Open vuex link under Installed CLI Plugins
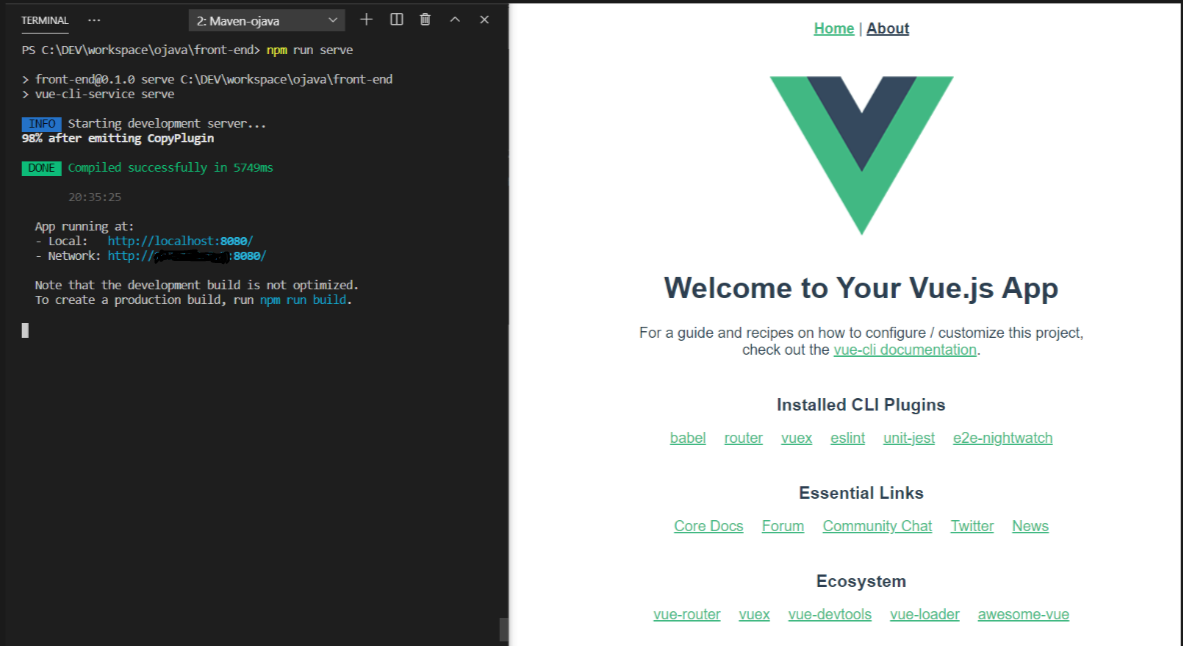This screenshot has width=1183, height=646. pyautogui.click(x=797, y=438)
